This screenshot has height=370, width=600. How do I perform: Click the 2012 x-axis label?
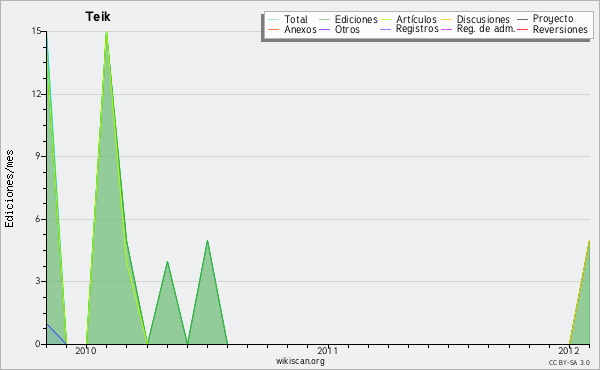pyautogui.click(x=569, y=351)
